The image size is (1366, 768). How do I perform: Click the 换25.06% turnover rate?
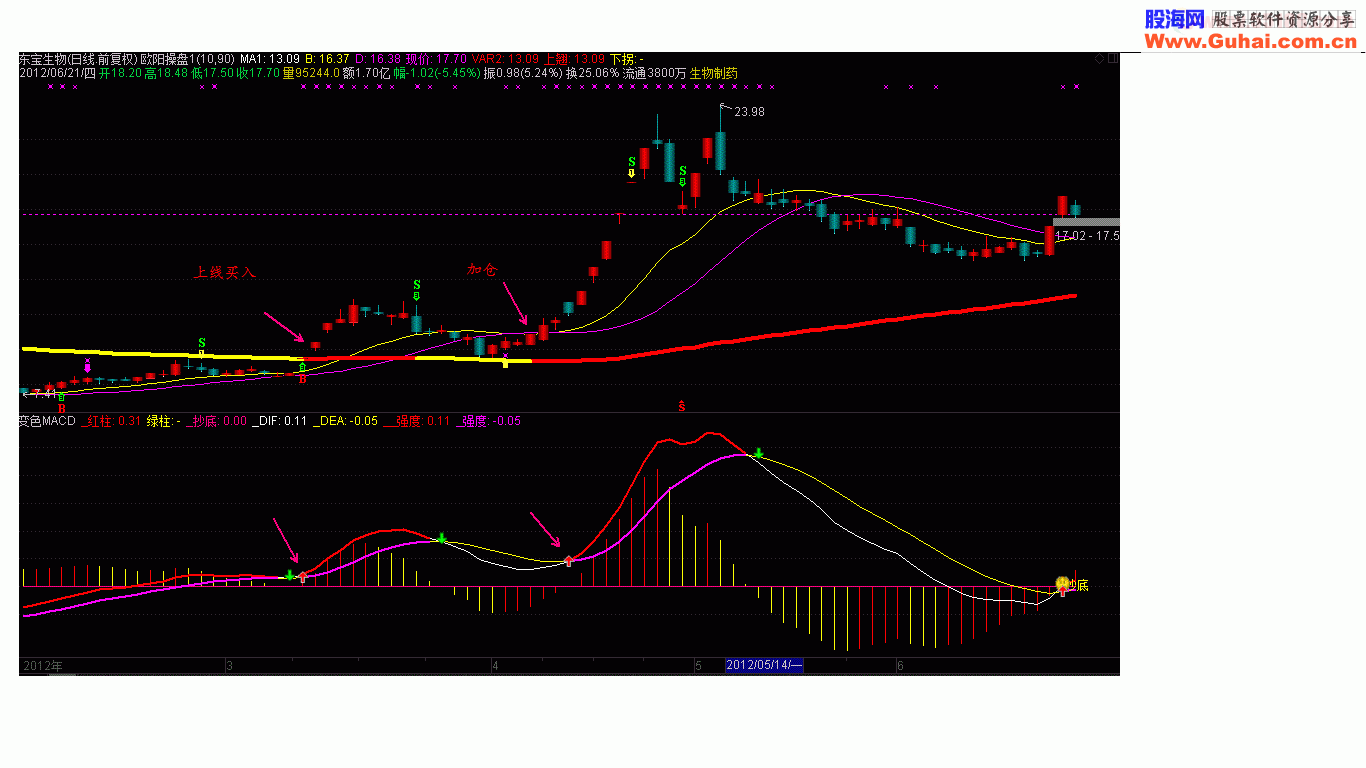click(592, 73)
